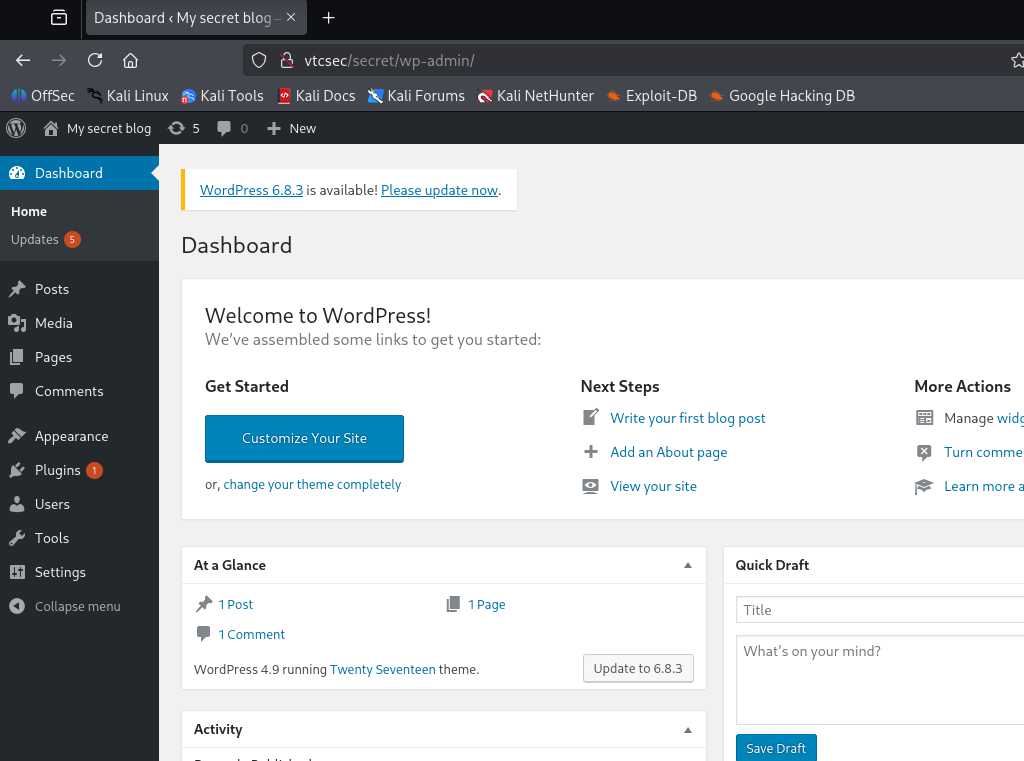This screenshot has width=1024, height=761.
Task: Click the Comments bubble icon in sidebar
Action: point(17,391)
